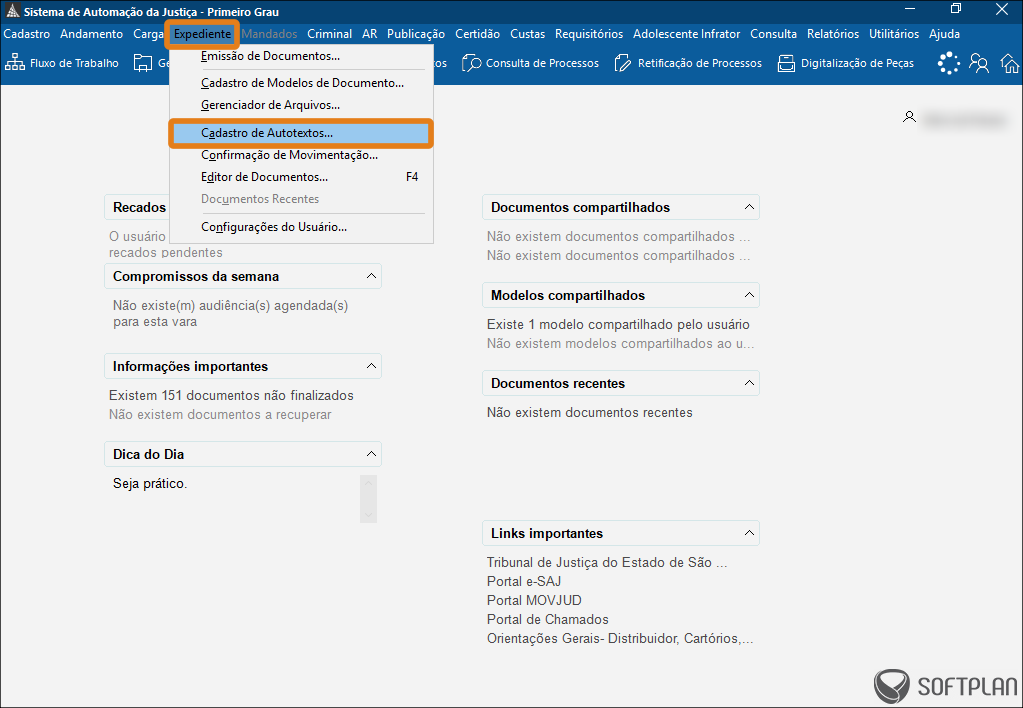Open the Publicação menu
This screenshot has width=1023, height=708.
tap(416, 34)
